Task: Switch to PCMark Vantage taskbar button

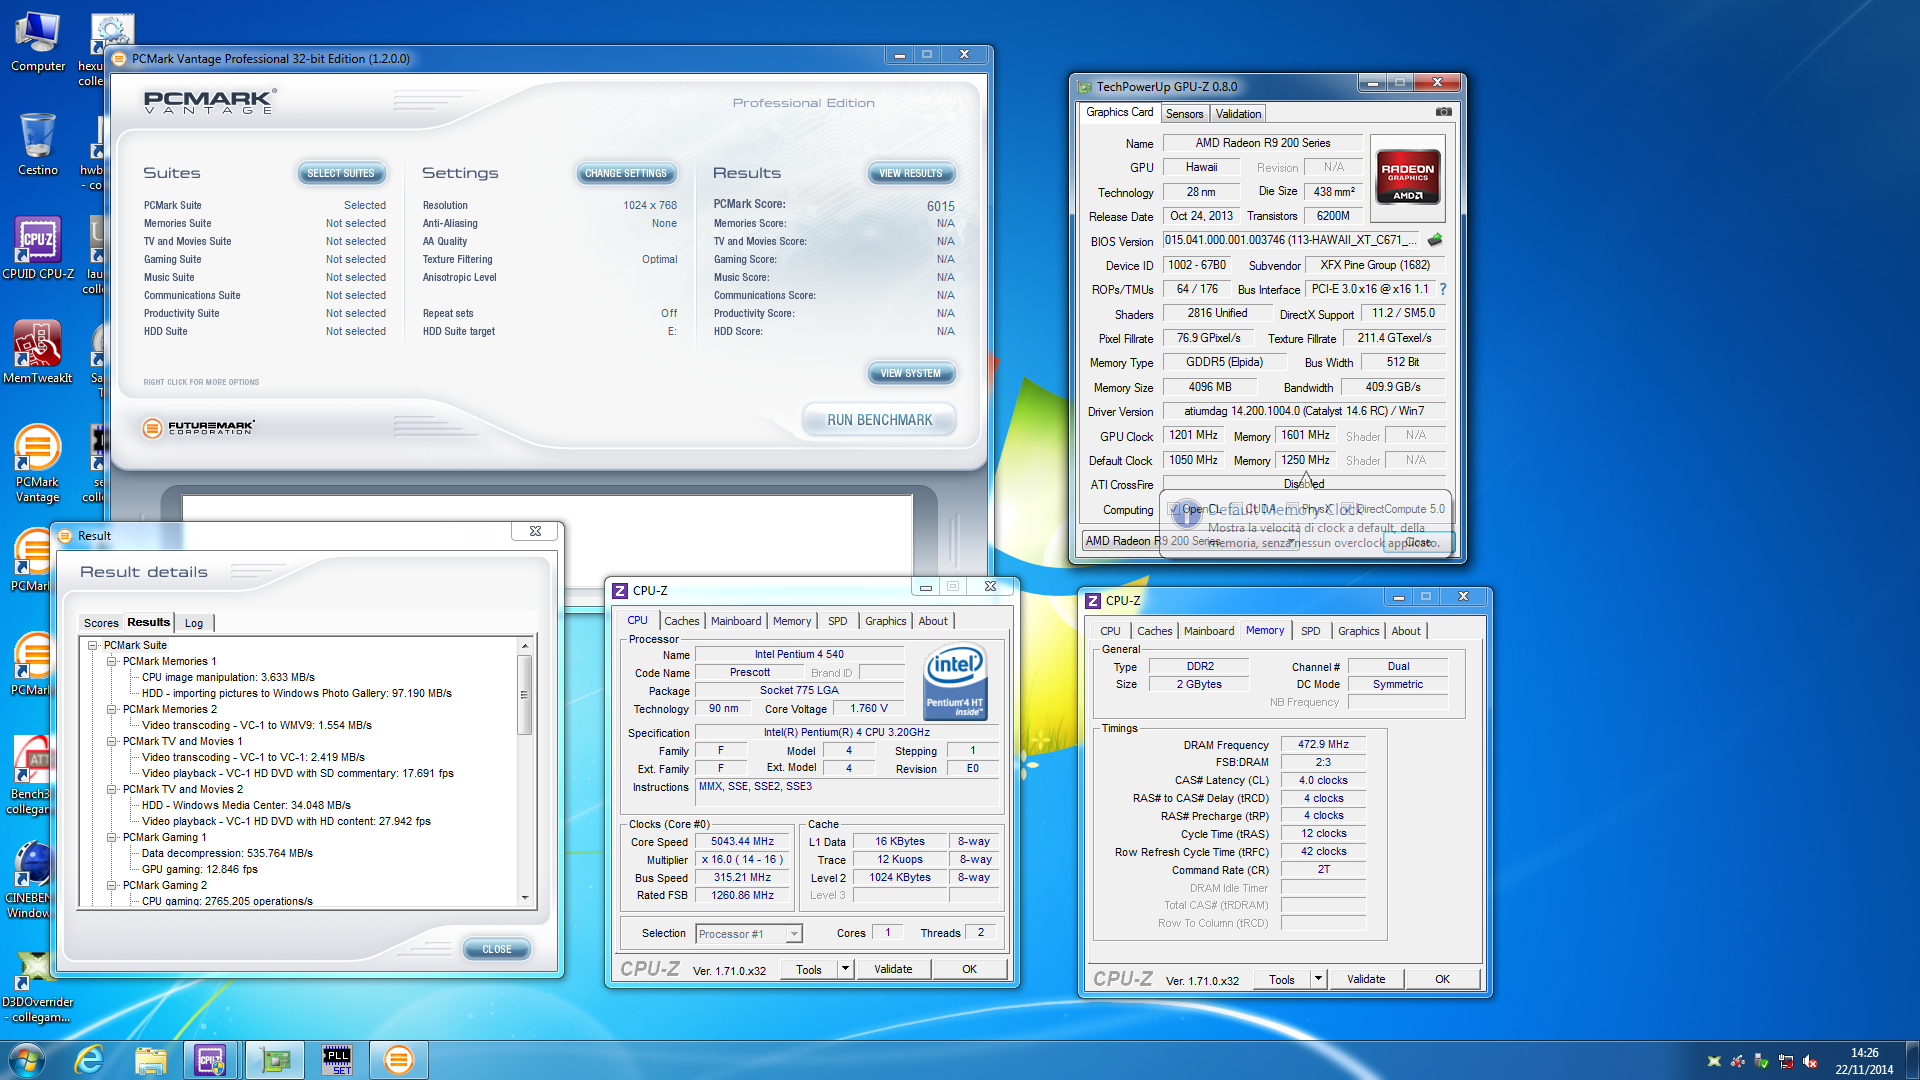Action: point(399,1060)
